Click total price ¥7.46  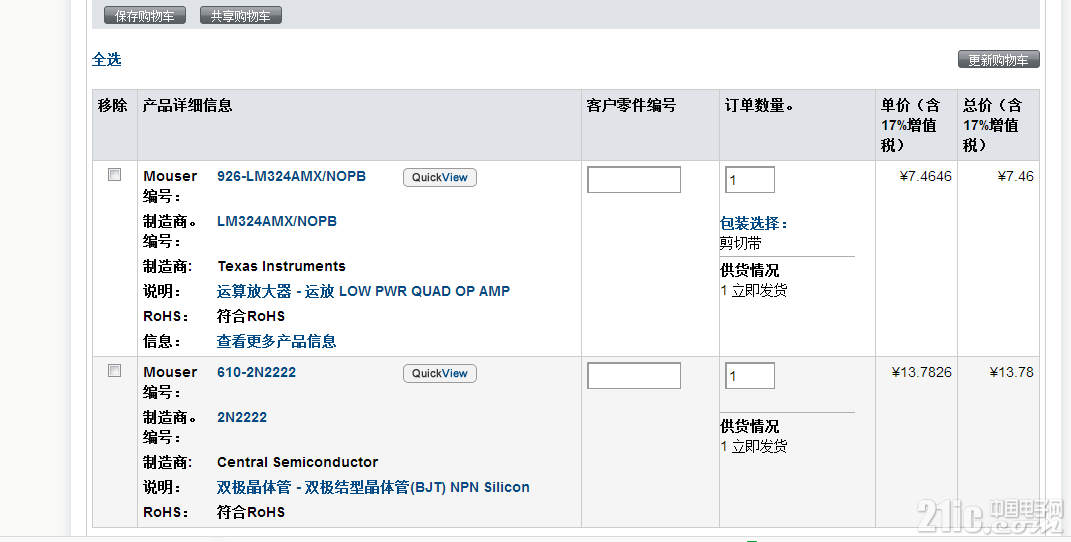click(1015, 176)
